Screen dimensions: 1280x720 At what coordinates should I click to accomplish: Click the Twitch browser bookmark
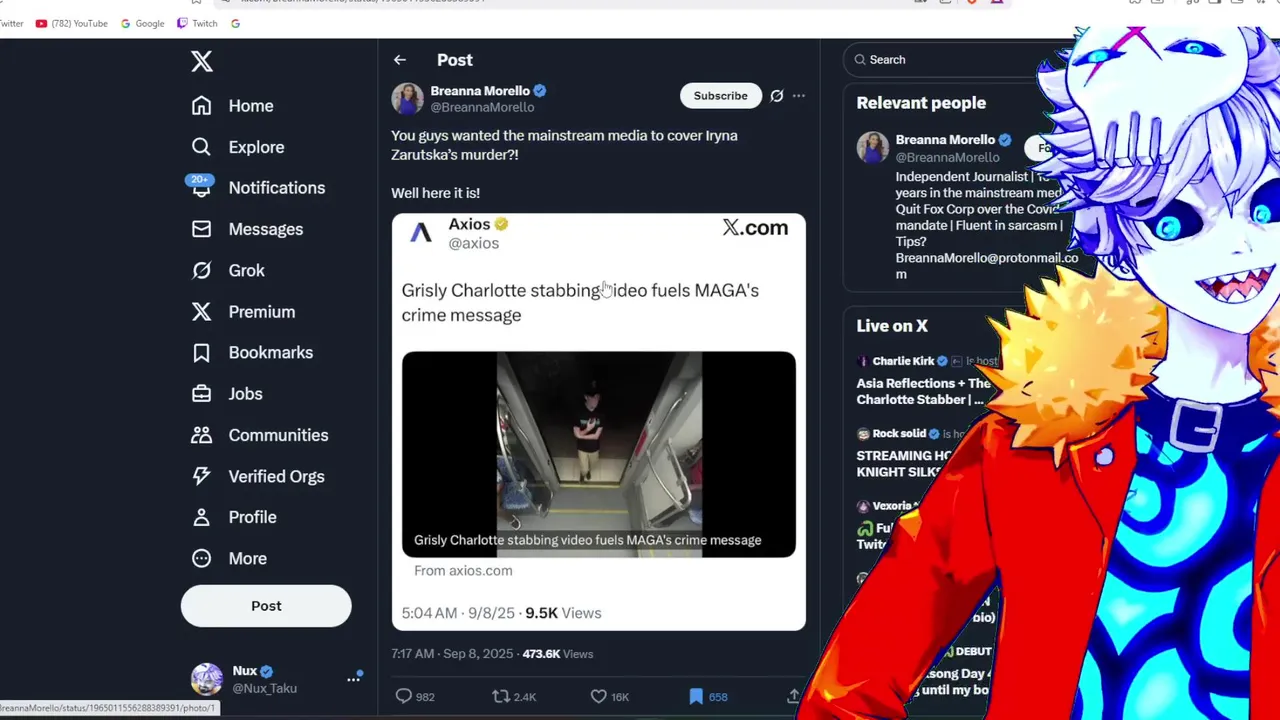coord(197,23)
